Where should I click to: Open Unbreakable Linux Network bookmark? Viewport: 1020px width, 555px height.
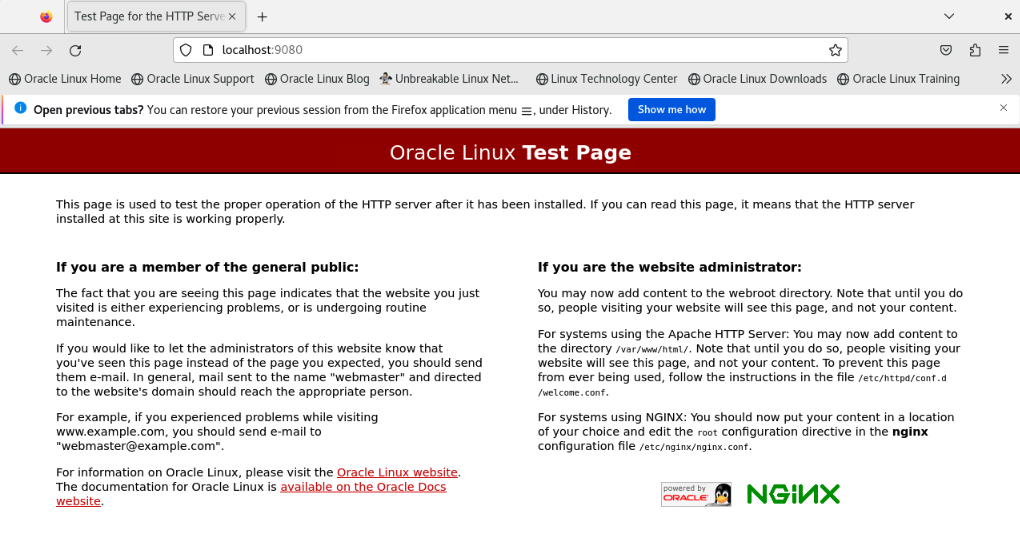click(x=449, y=79)
